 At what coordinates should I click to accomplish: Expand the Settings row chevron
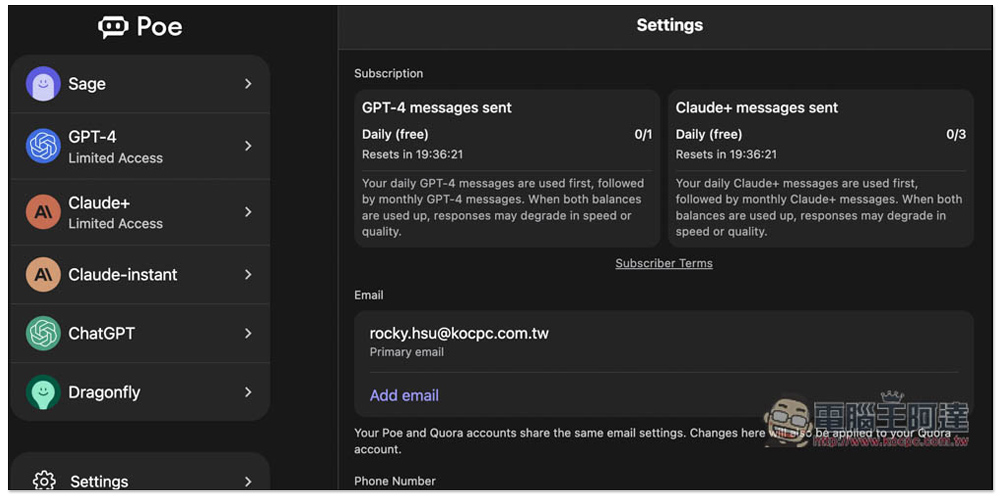point(248,481)
